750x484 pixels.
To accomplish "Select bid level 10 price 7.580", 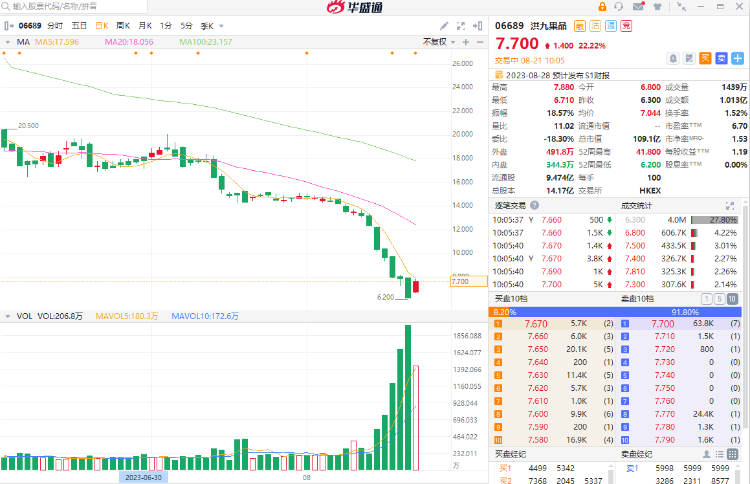I will pyautogui.click(x=538, y=440).
